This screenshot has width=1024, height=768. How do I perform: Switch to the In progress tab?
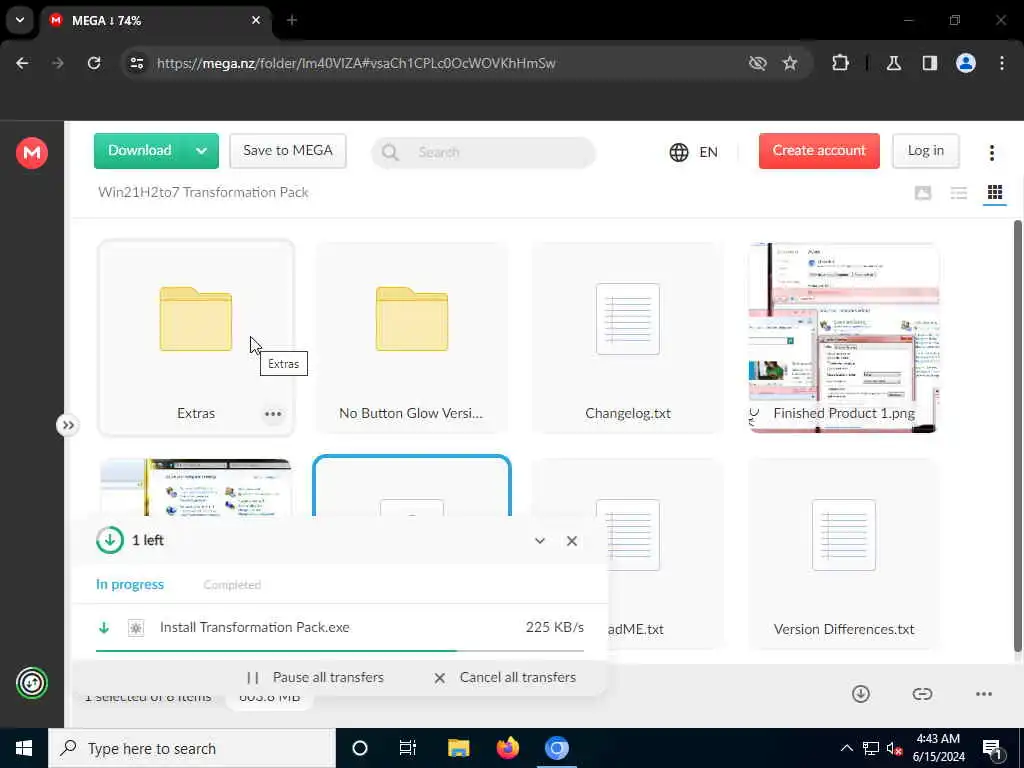click(130, 584)
